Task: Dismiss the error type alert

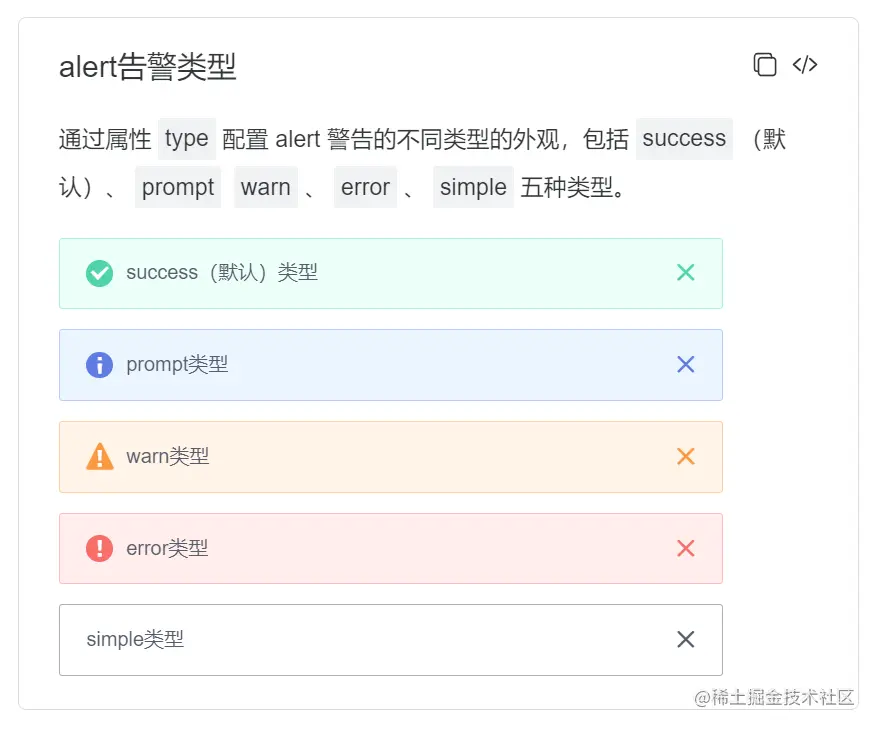Action: [x=685, y=548]
